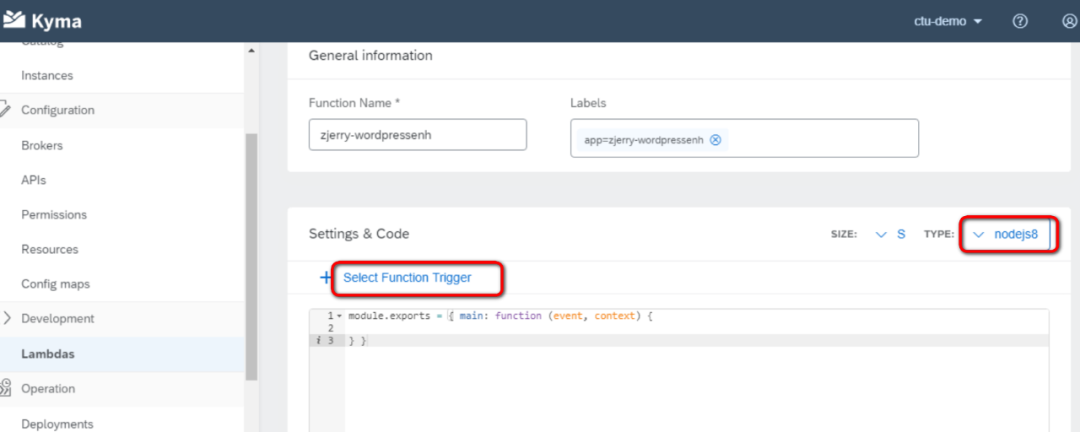Open Deployments in the sidebar
The height and width of the screenshot is (432, 1080).
click(56, 423)
